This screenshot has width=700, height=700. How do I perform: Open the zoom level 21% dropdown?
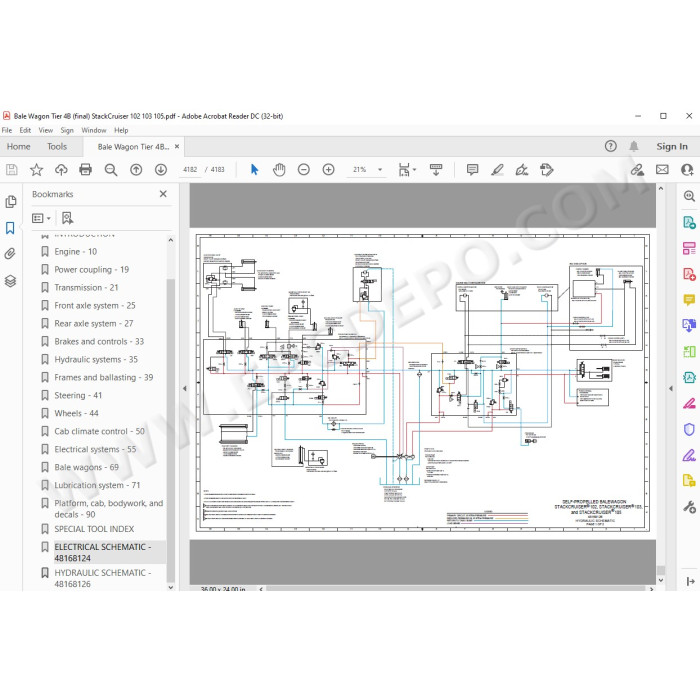point(380,170)
